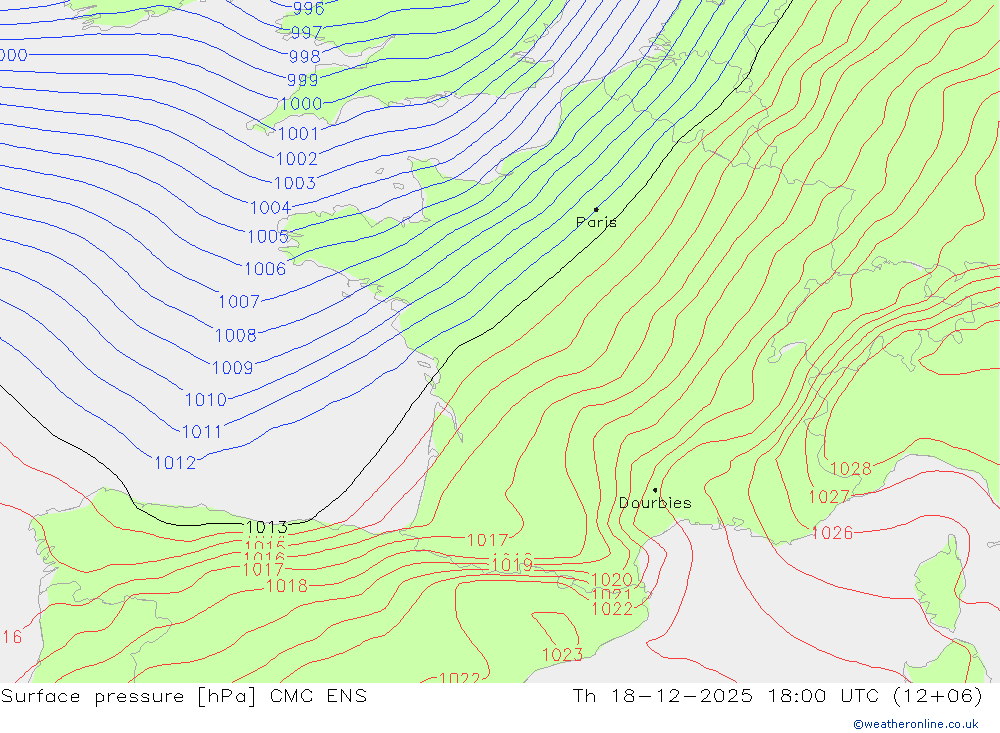Screen dimensions: 1000x733
Task: Select the red 1019 isobar label
Action: tap(512, 565)
